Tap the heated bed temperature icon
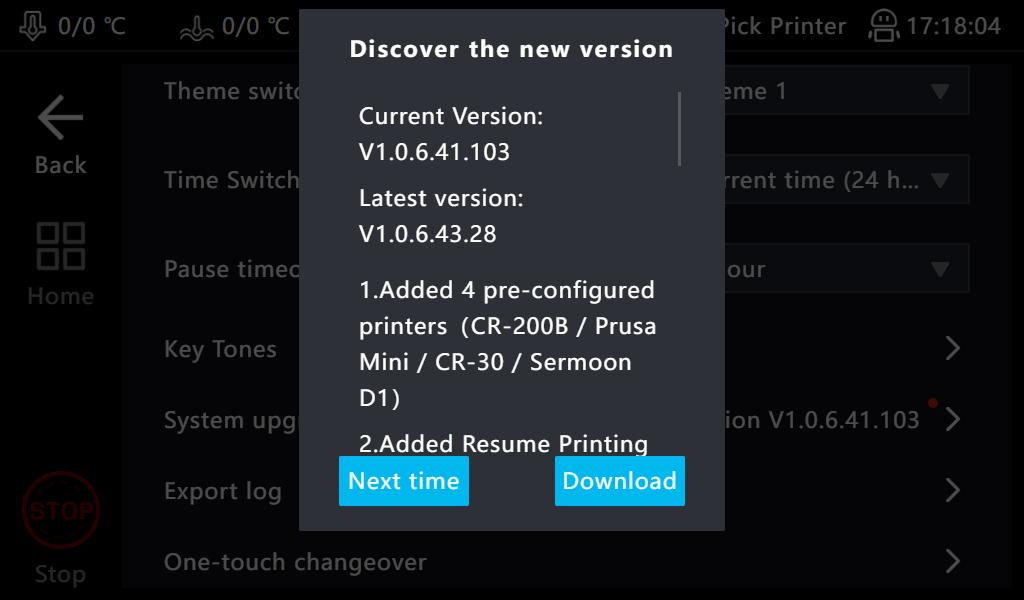 [x=196, y=27]
